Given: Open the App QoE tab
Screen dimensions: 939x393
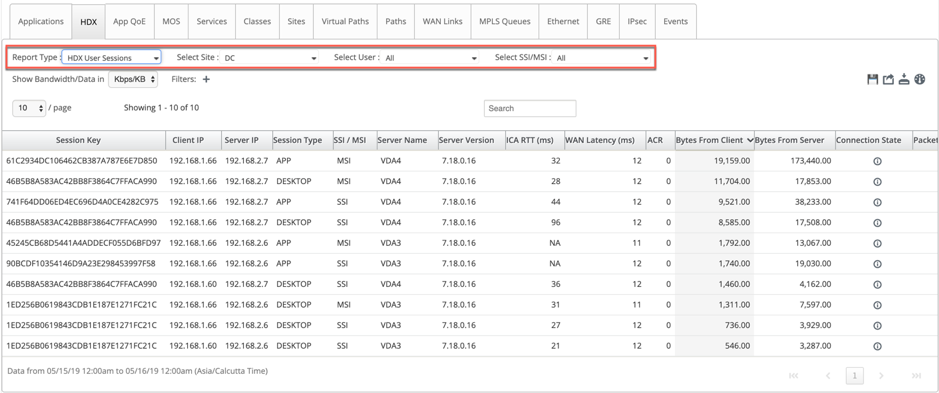Looking at the screenshot, I should pyautogui.click(x=129, y=21).
